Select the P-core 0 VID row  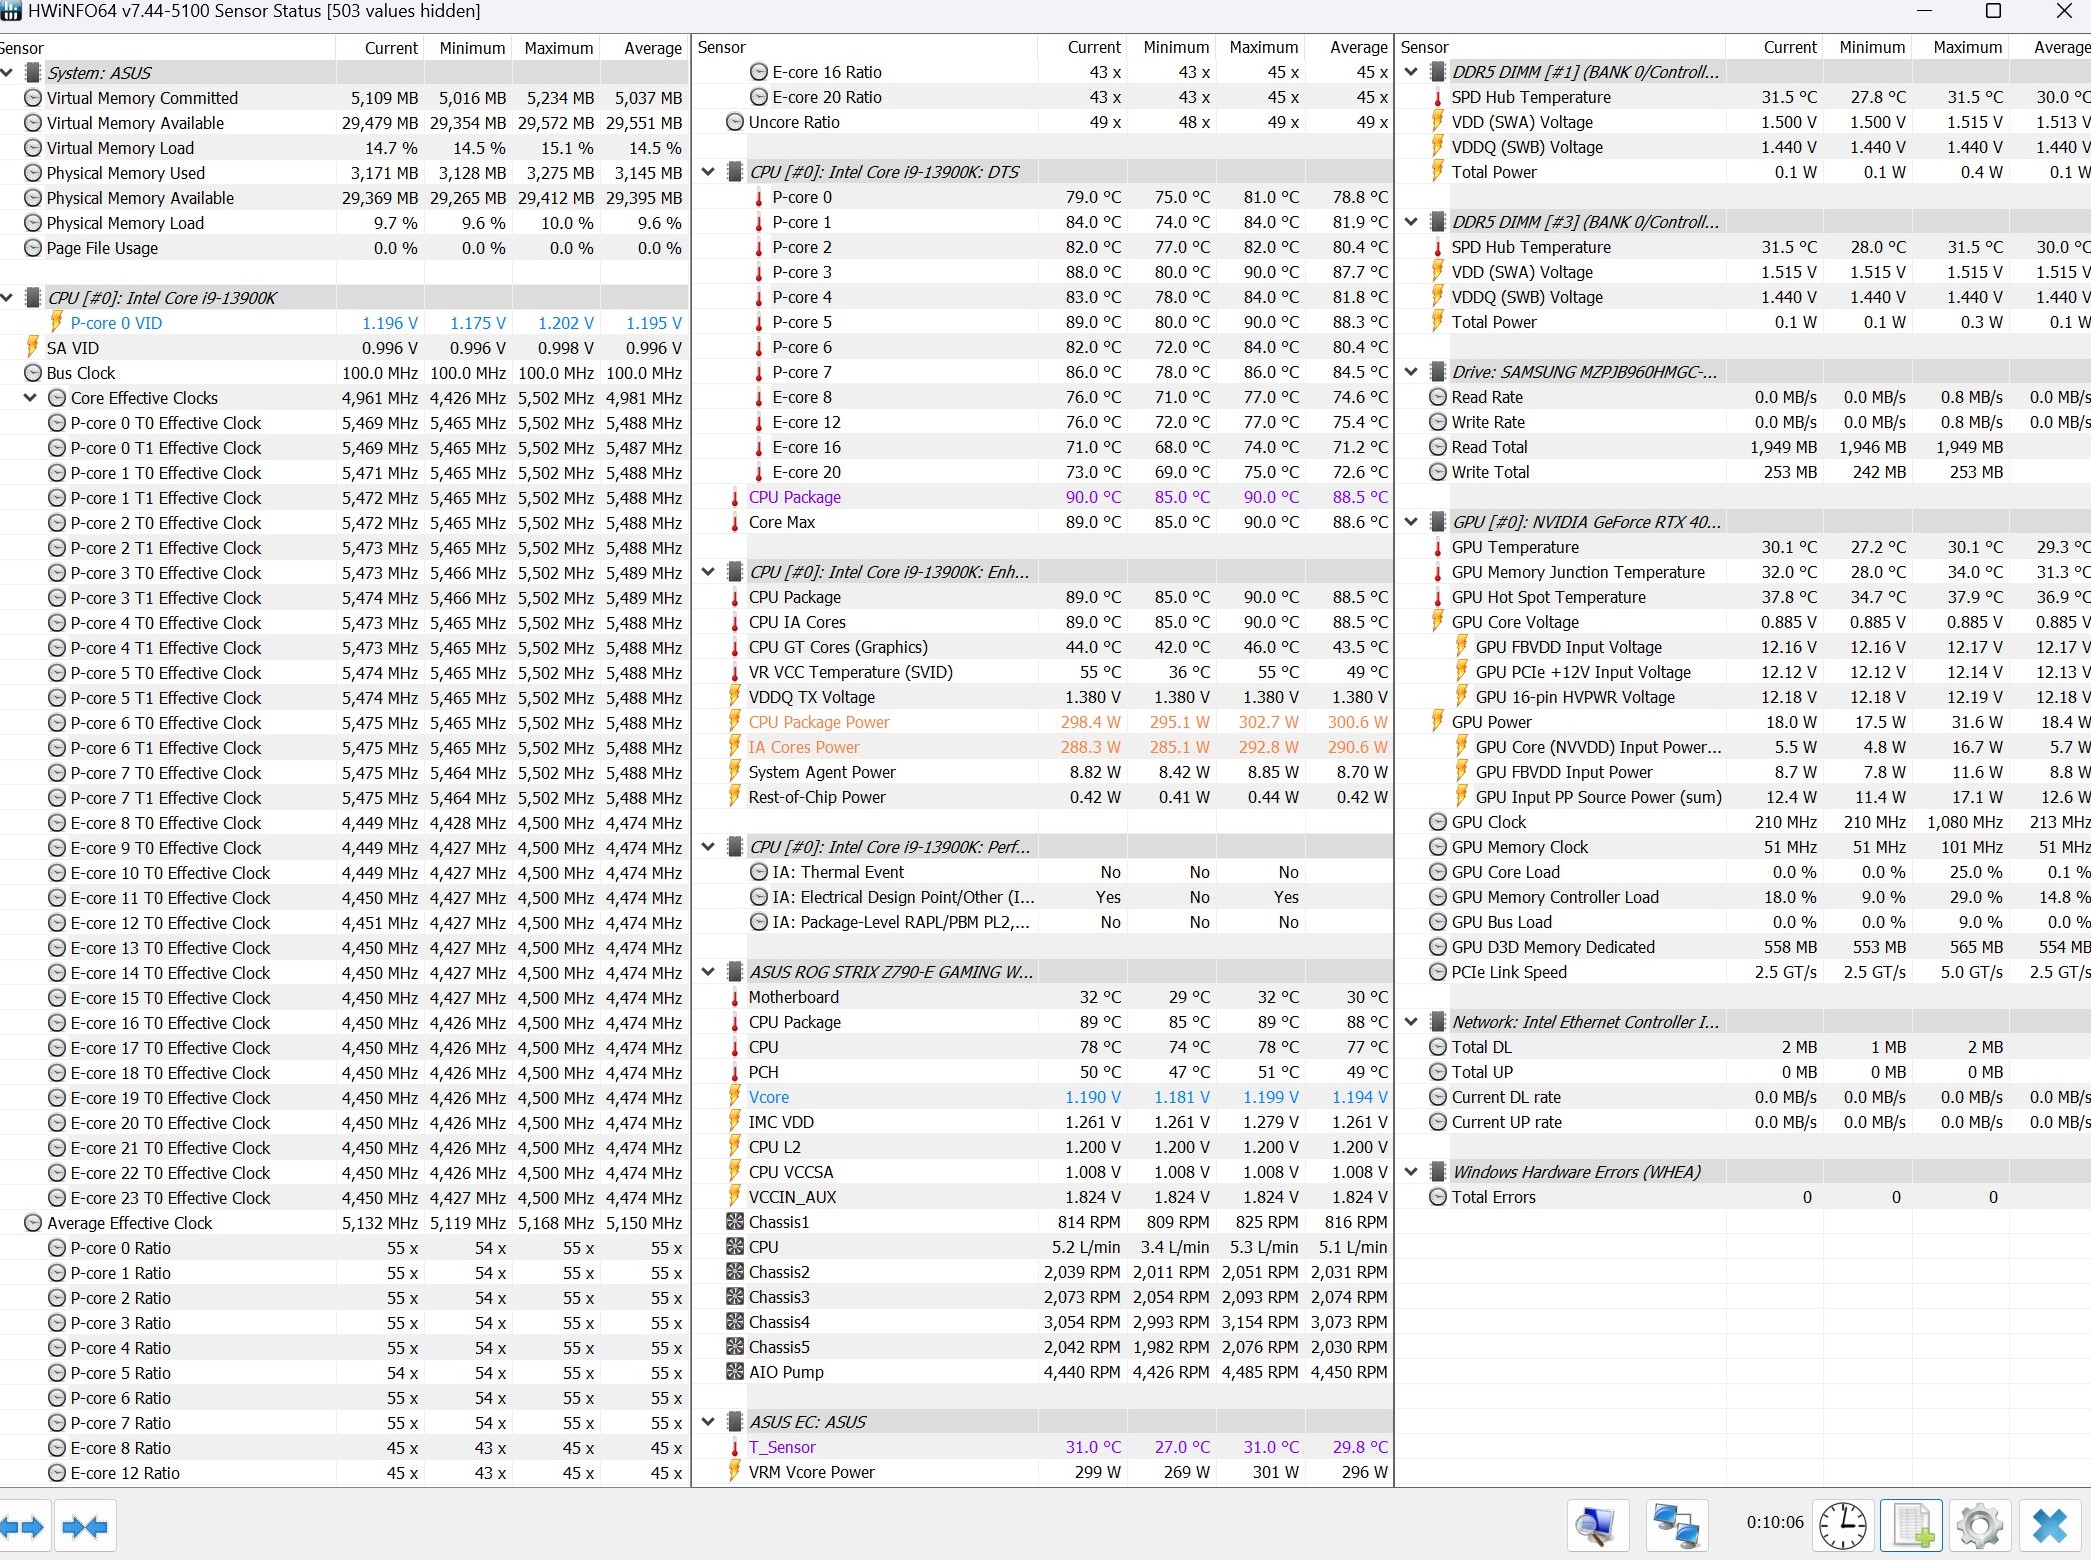(116, 323)
